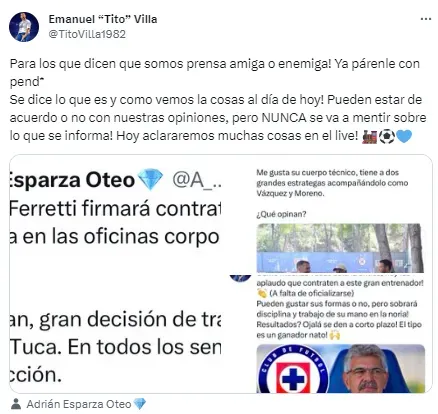The width and height of the screenshot is (438, 414).
Task: Open tagged user Adrián Esparza Oteo
Action: pos(79,404)
